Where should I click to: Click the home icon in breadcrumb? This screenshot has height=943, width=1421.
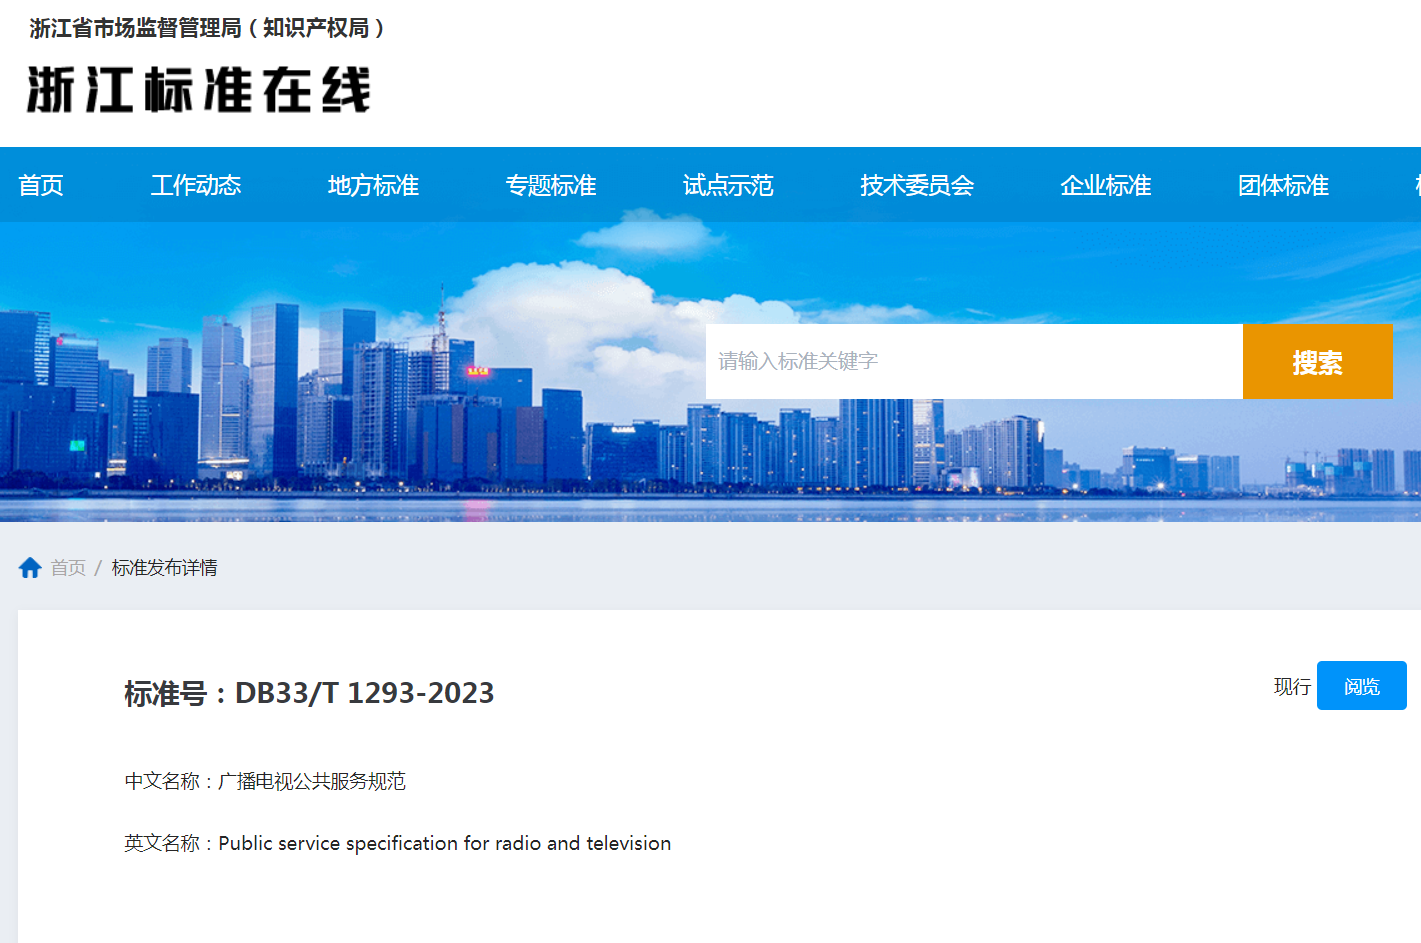point(30,568)
